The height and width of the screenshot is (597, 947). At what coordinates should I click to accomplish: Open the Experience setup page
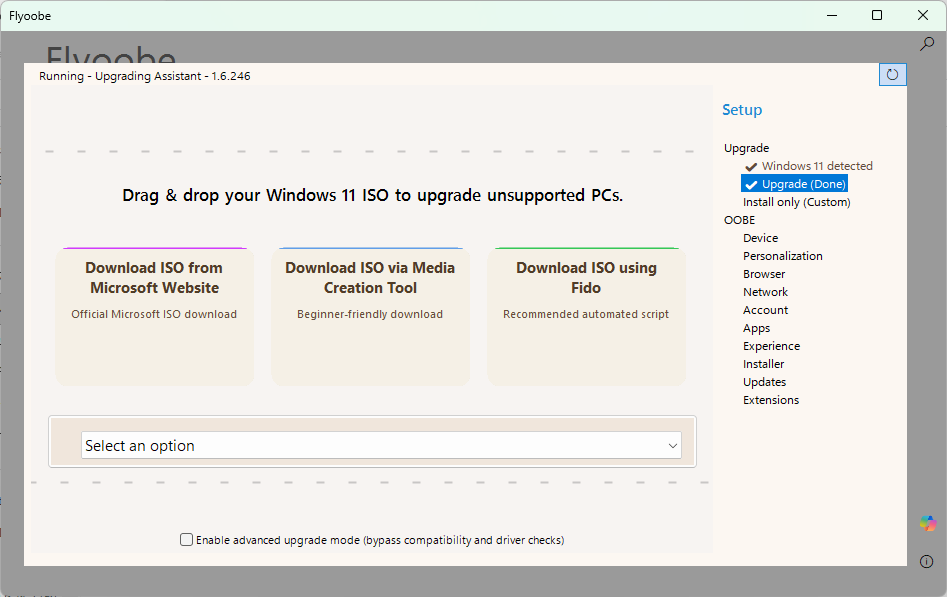click(x=771, y=346)
